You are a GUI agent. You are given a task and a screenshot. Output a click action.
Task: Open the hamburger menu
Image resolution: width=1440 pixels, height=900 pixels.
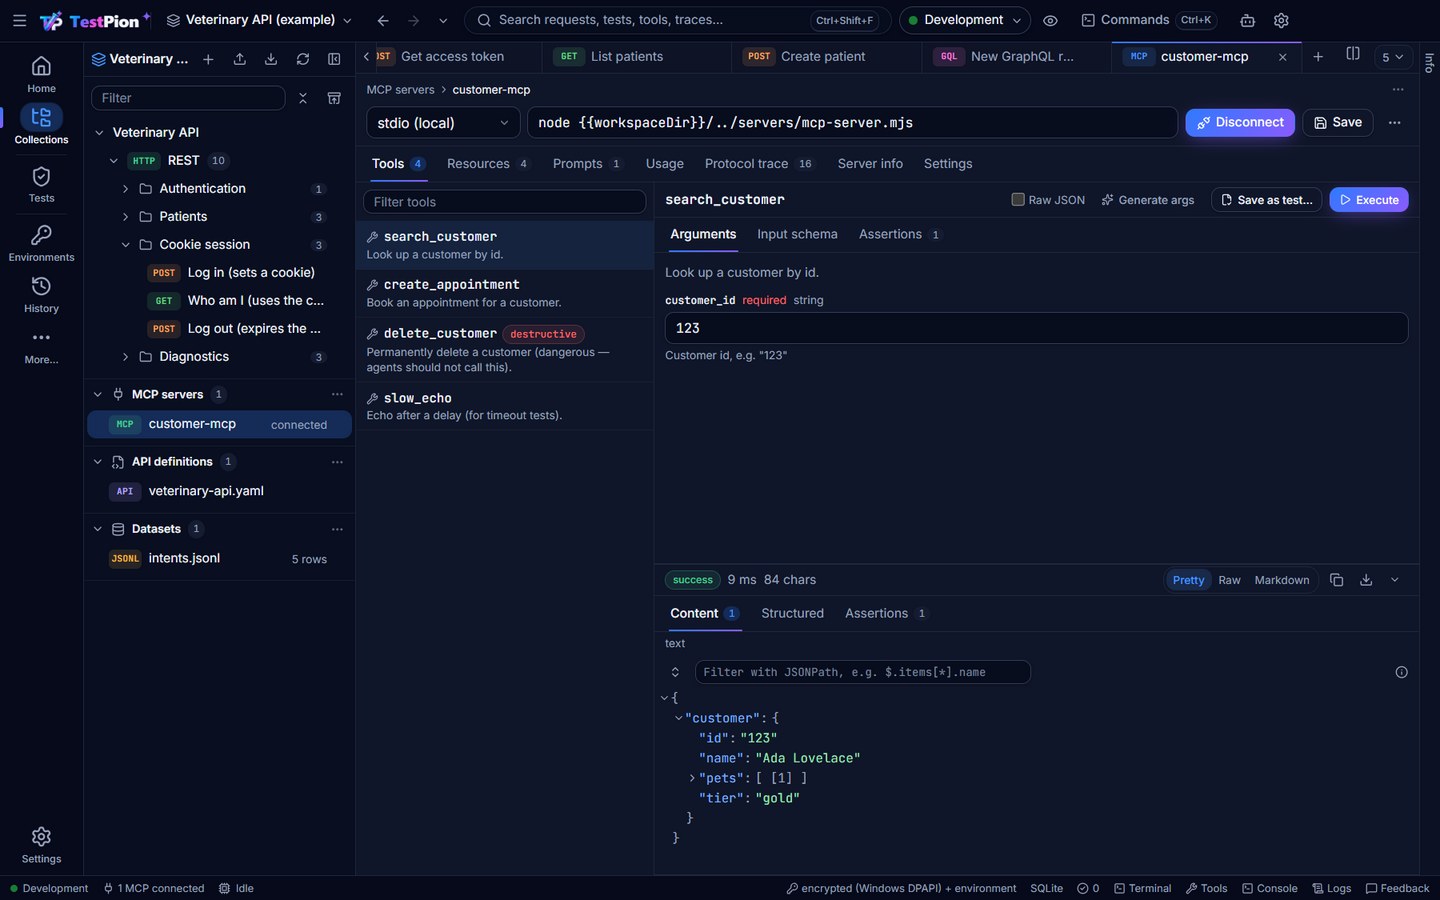[x=19, y=20]
